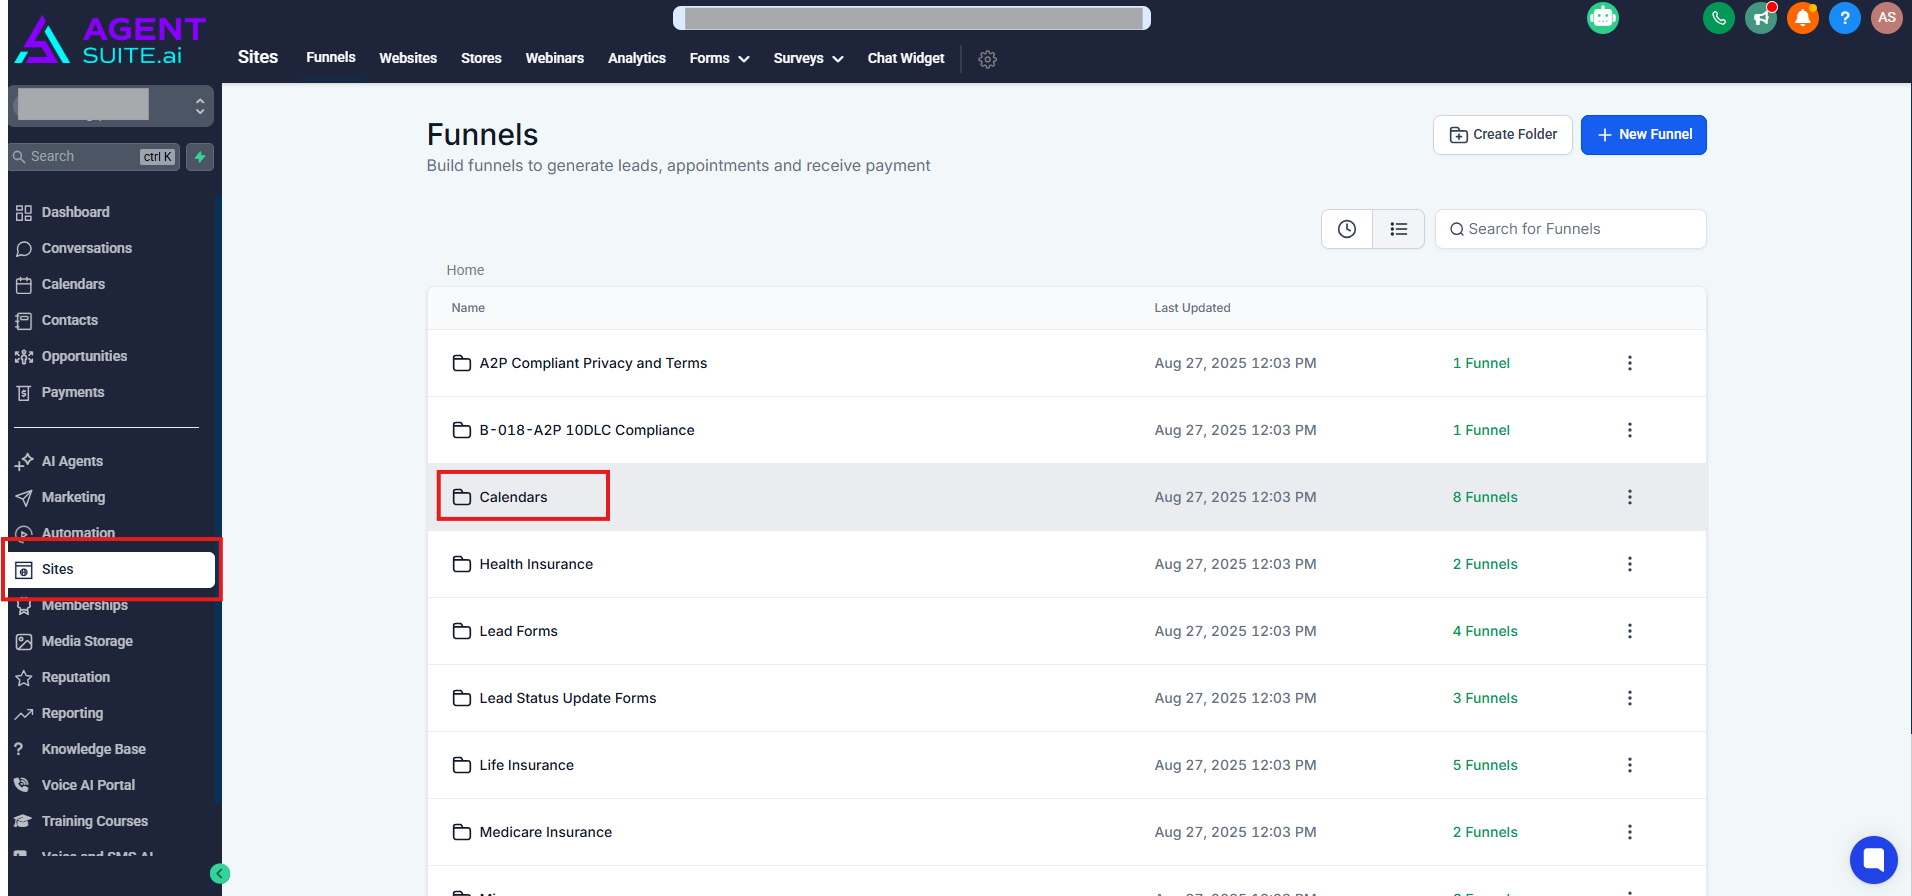Click the green robot assistant icon
The image size is (1912, 896).
click(1603, 18)
